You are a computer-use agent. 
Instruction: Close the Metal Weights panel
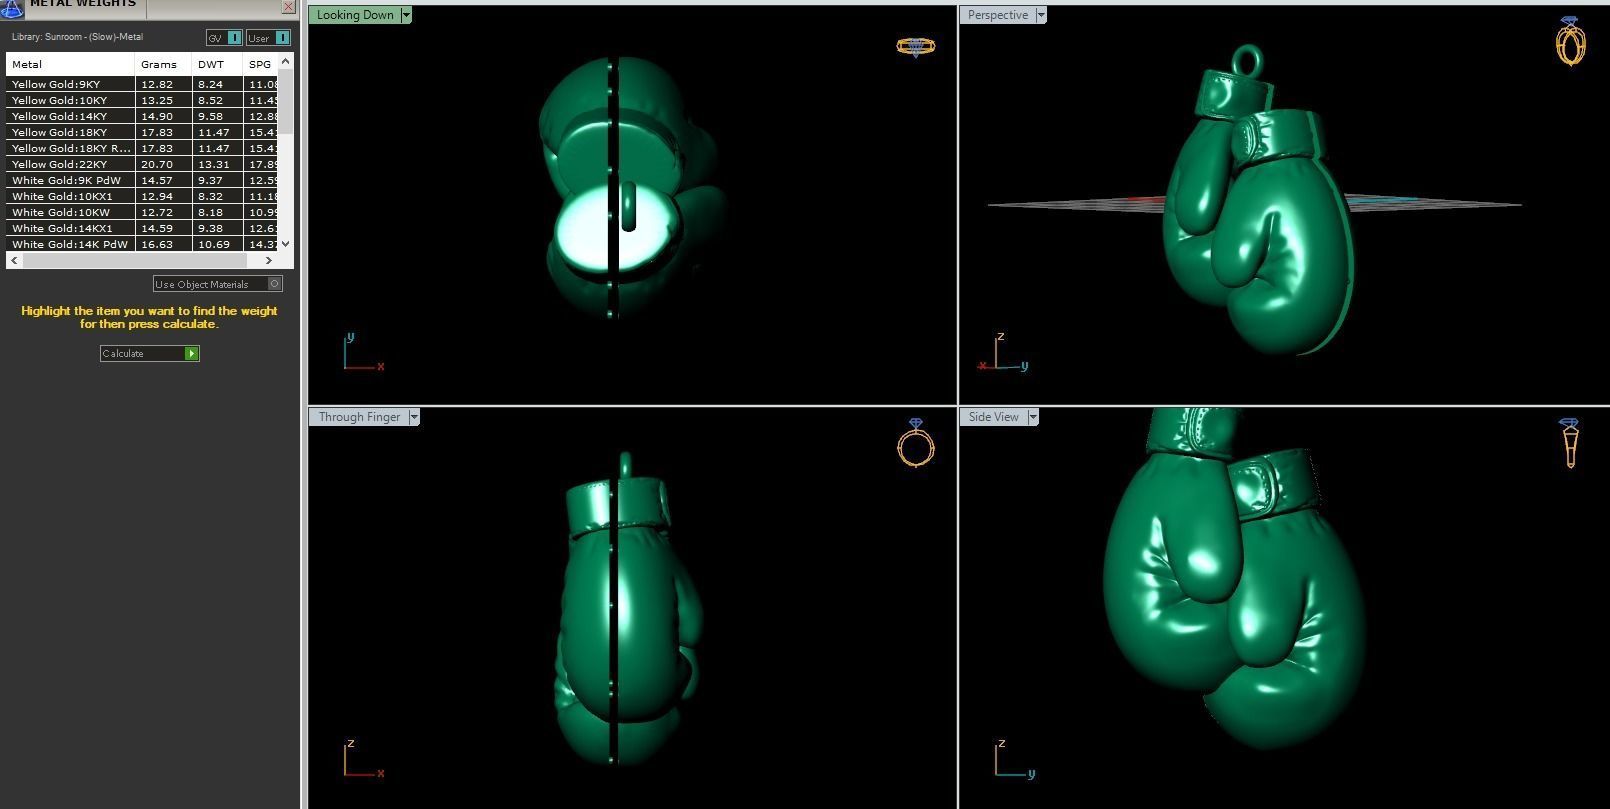tap(288, 7)
